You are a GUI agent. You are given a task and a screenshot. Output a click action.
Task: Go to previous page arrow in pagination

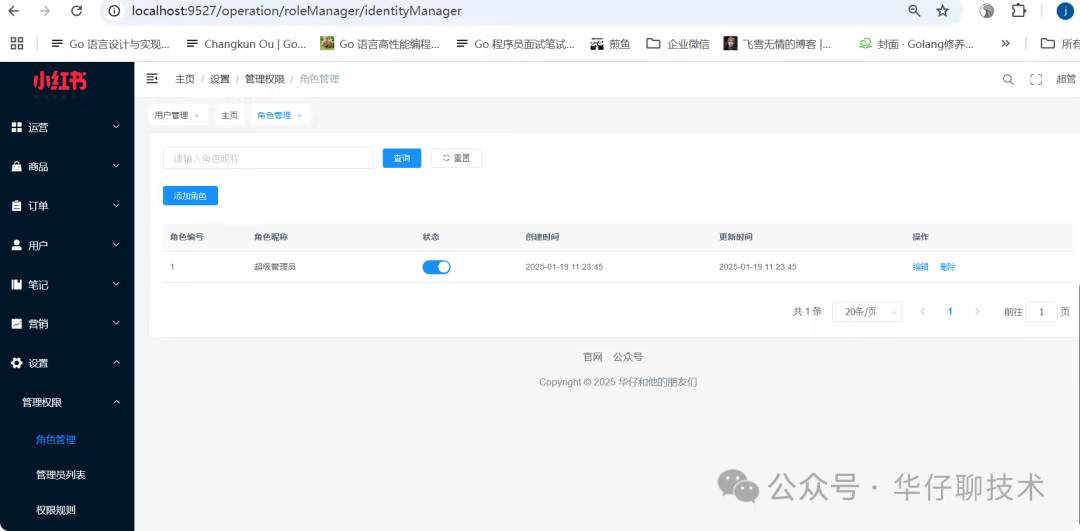point(923,312)
